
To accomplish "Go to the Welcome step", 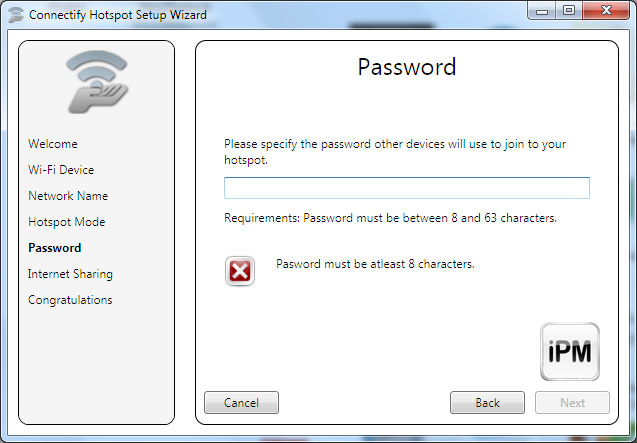I will tap(52, 144).
